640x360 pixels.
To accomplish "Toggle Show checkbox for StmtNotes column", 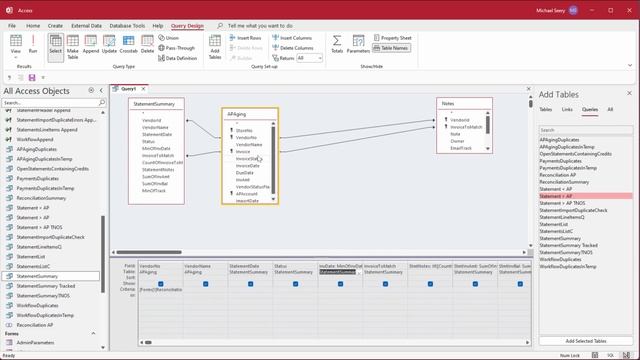I will click(430, 284).
